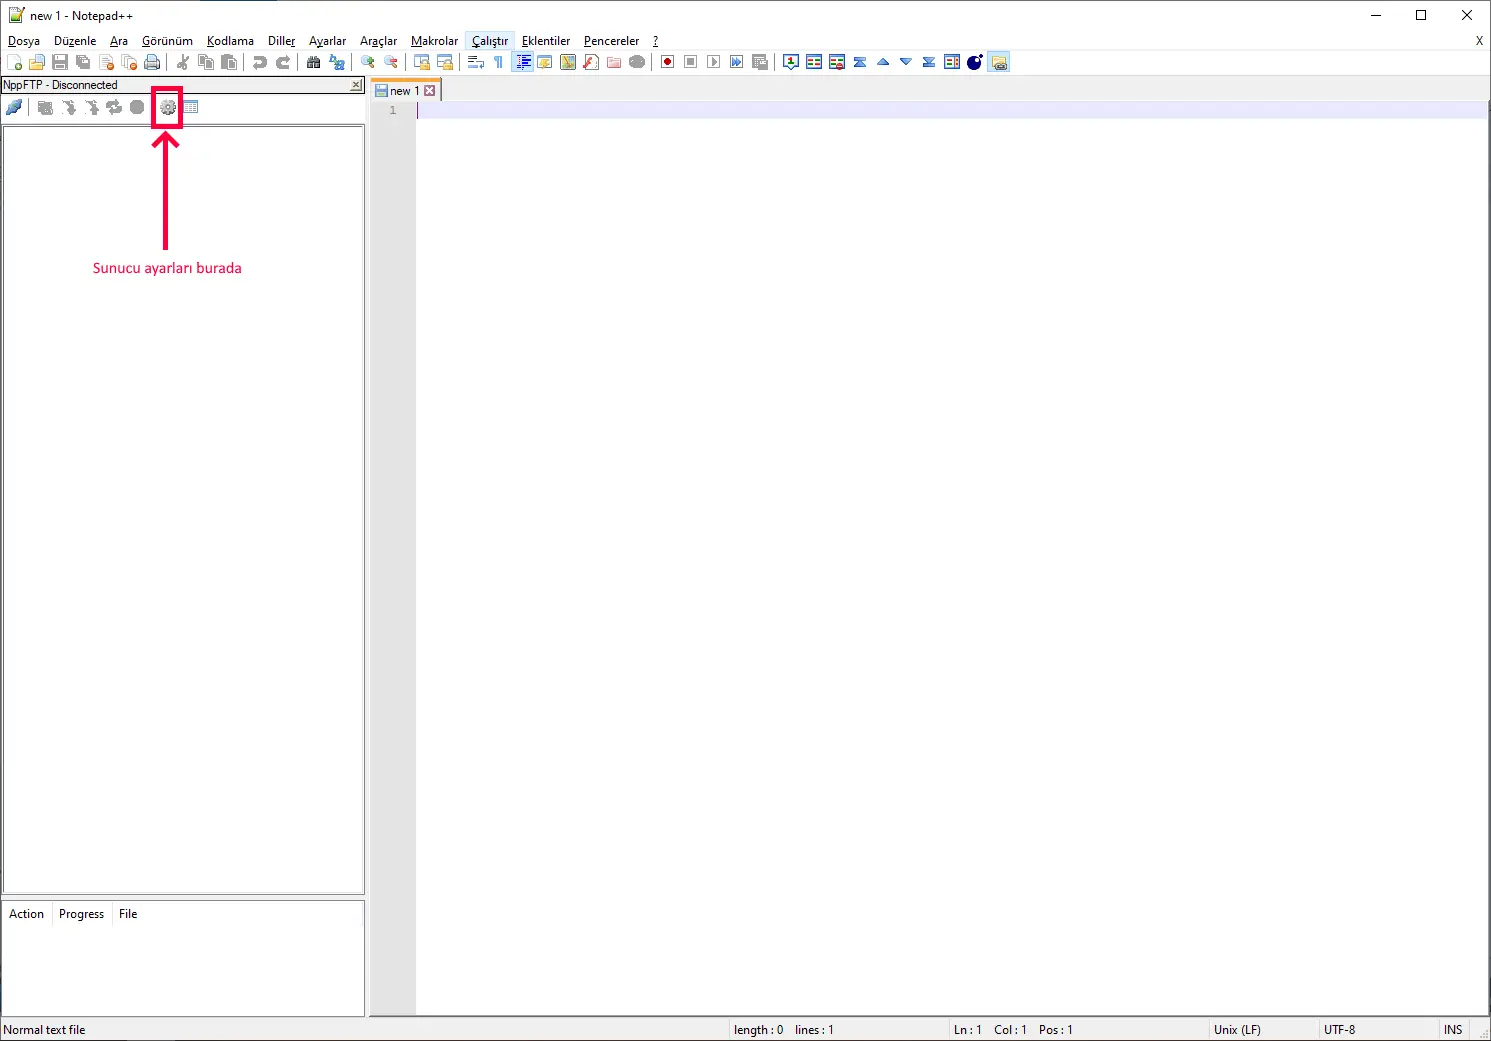
Task: Select the Find icon in the toolbar
Action: [x=313, y=61]
